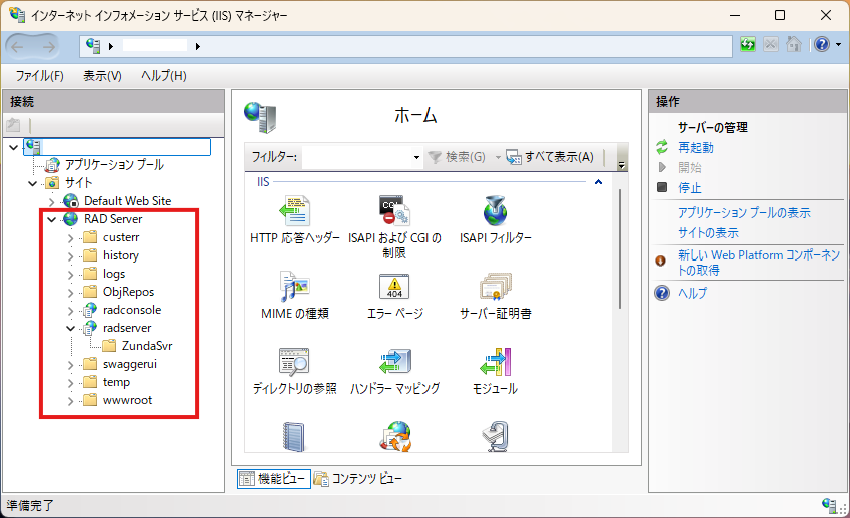The width and height of the screenshot is (850, 518).
Task: Open the フィルター combo box dropdown
Action: pos(416,157)
